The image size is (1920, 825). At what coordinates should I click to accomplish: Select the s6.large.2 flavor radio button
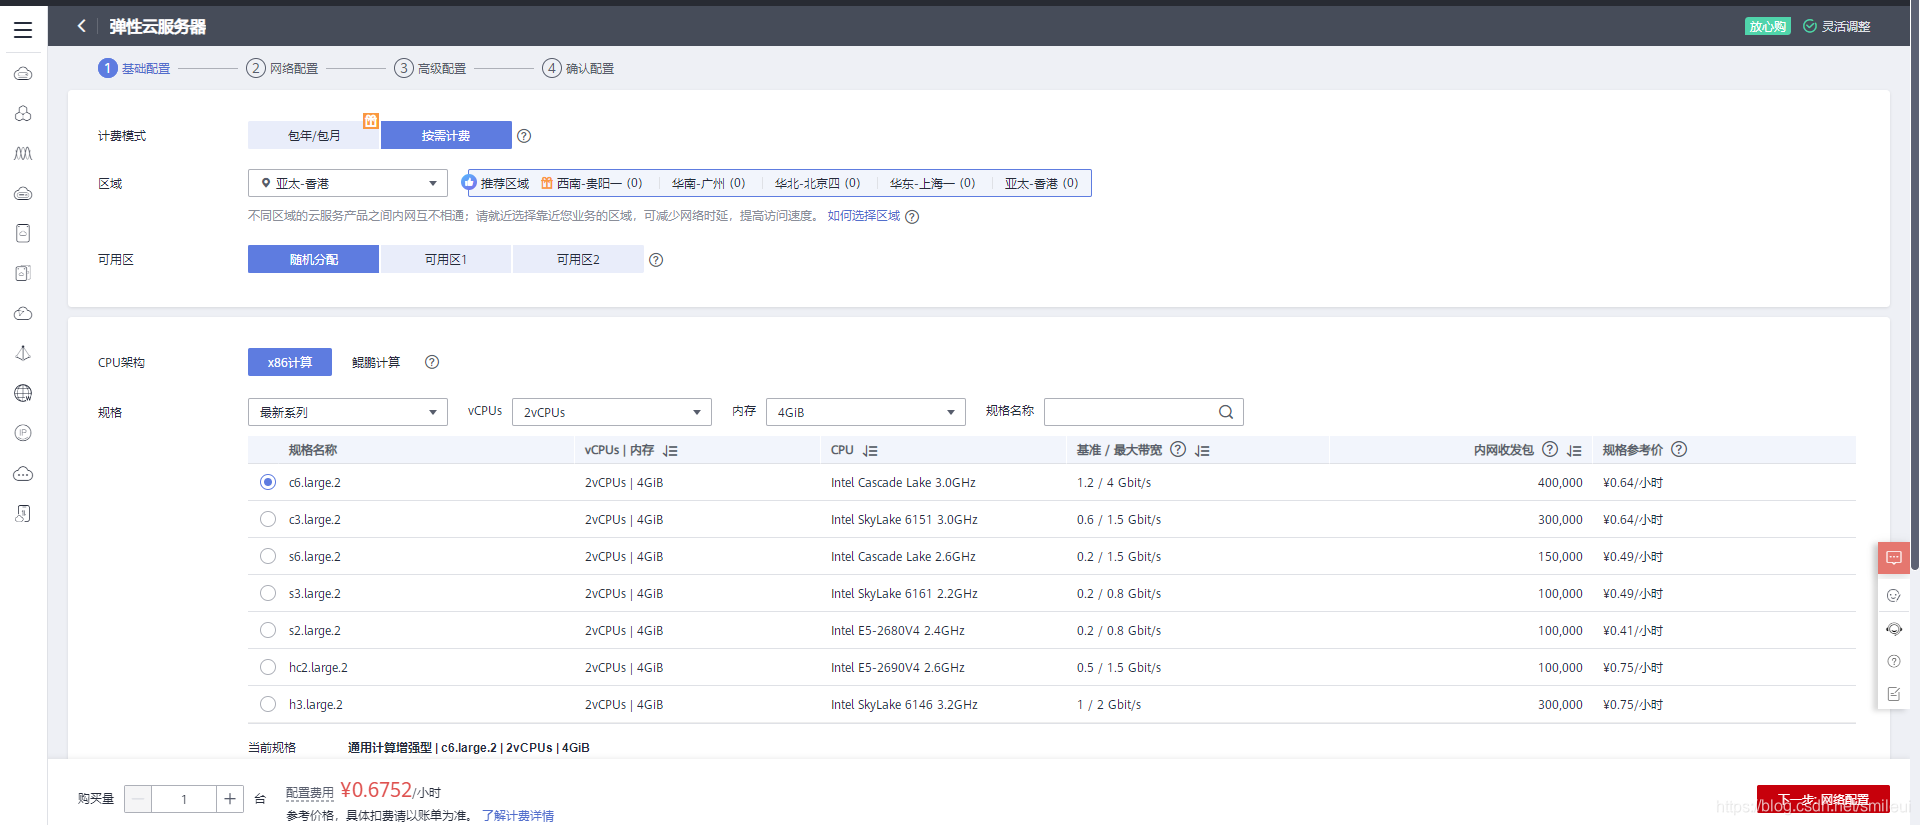tap(268, 556)
